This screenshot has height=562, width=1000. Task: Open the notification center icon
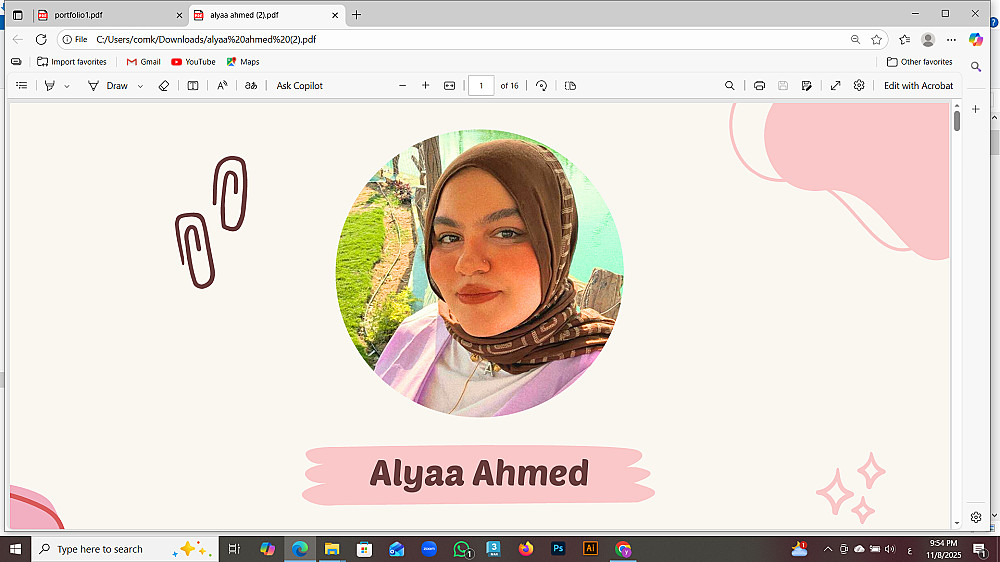tap(980, 549)
